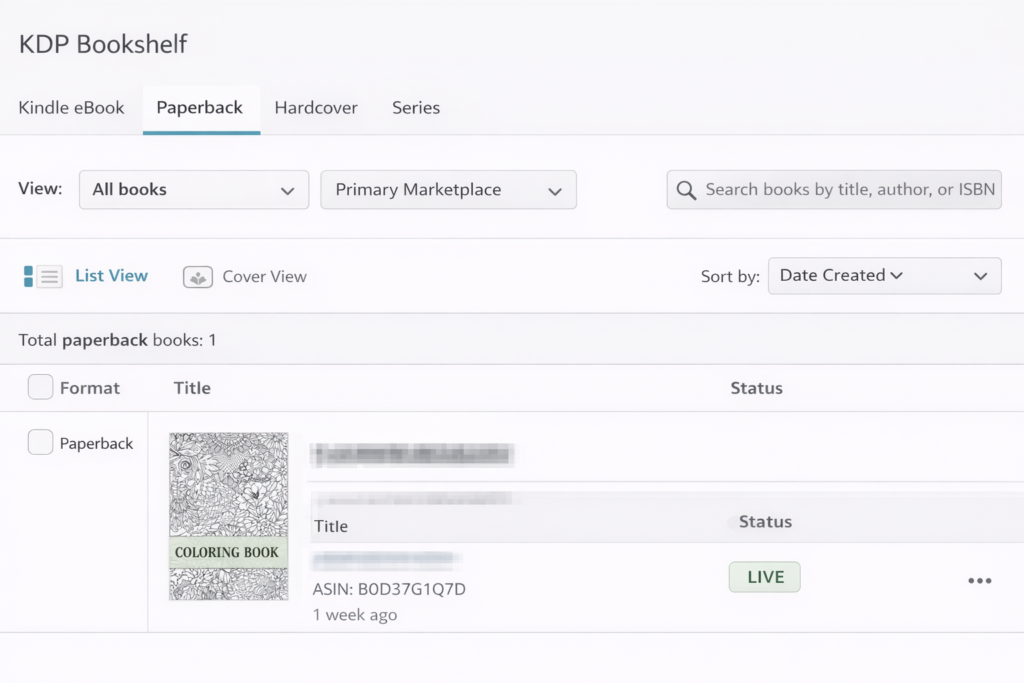Click the green LIVE status badge
This screenshot has width=1024, height=683.
764,577
